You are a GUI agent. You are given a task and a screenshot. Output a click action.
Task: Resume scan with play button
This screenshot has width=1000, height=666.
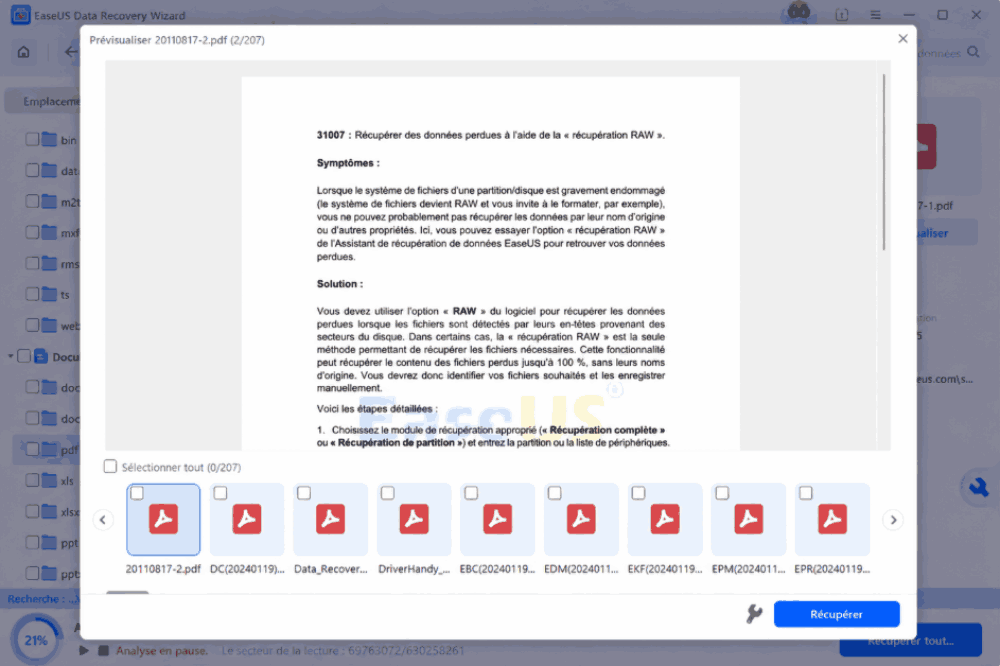click(x=84, y=651)
